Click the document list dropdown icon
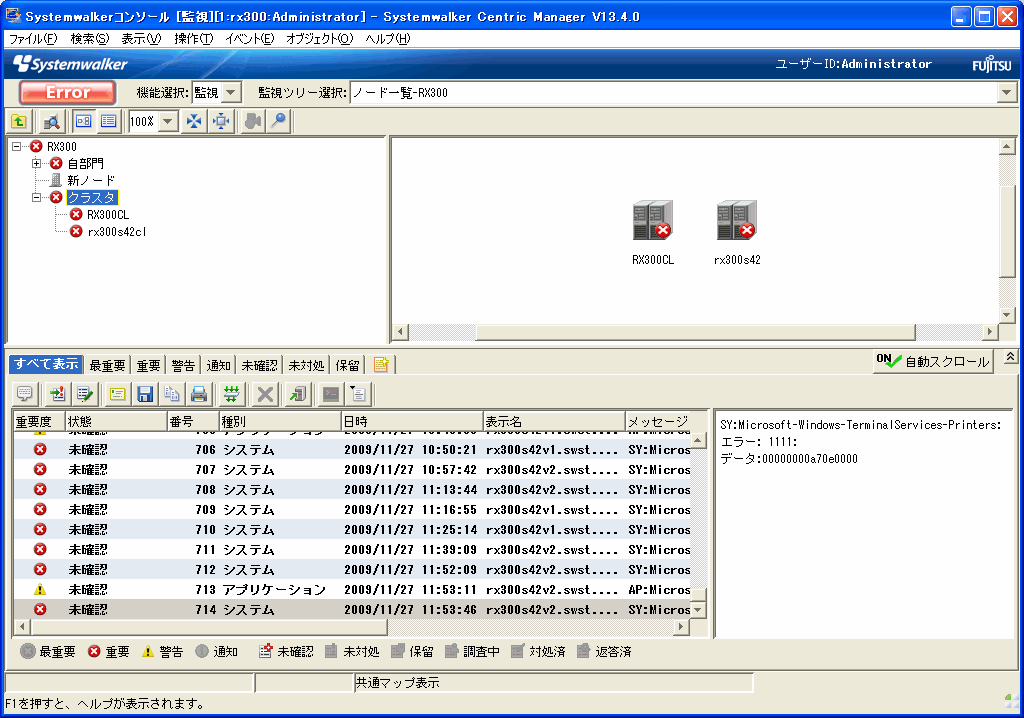 click(x=359, y=394)
